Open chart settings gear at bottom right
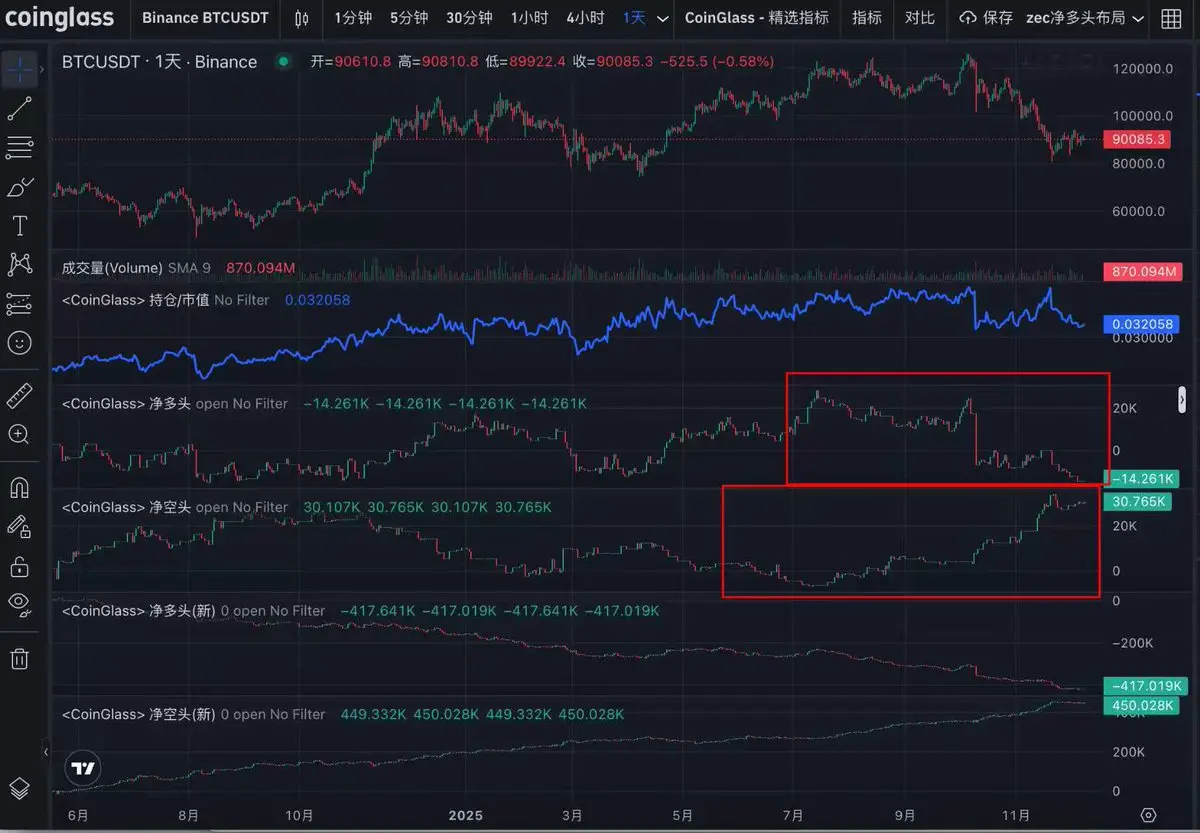 [x=1148, y=814]
